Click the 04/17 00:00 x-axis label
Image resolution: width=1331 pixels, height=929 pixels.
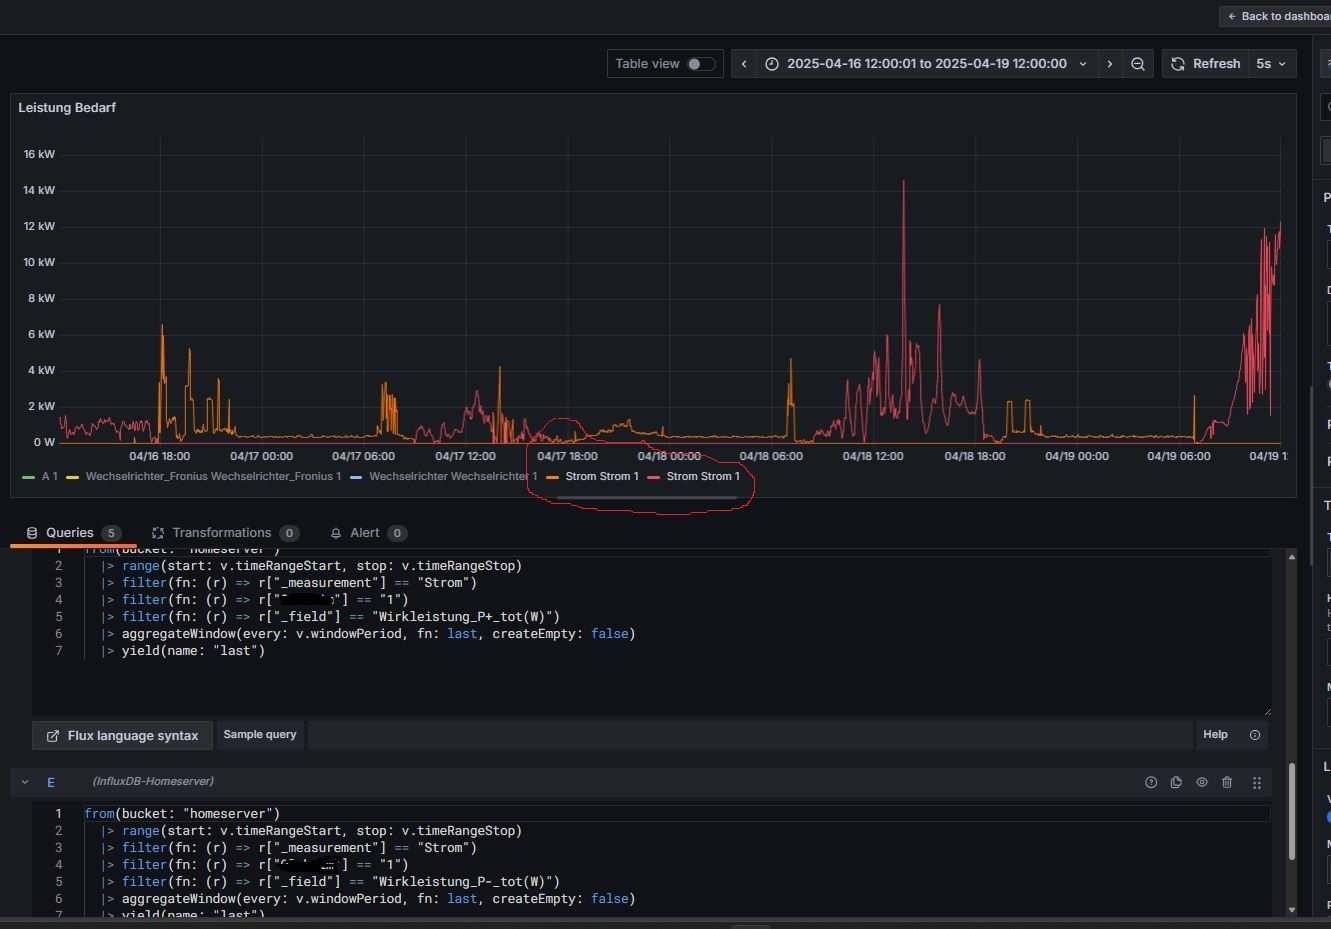pos(262,456)
